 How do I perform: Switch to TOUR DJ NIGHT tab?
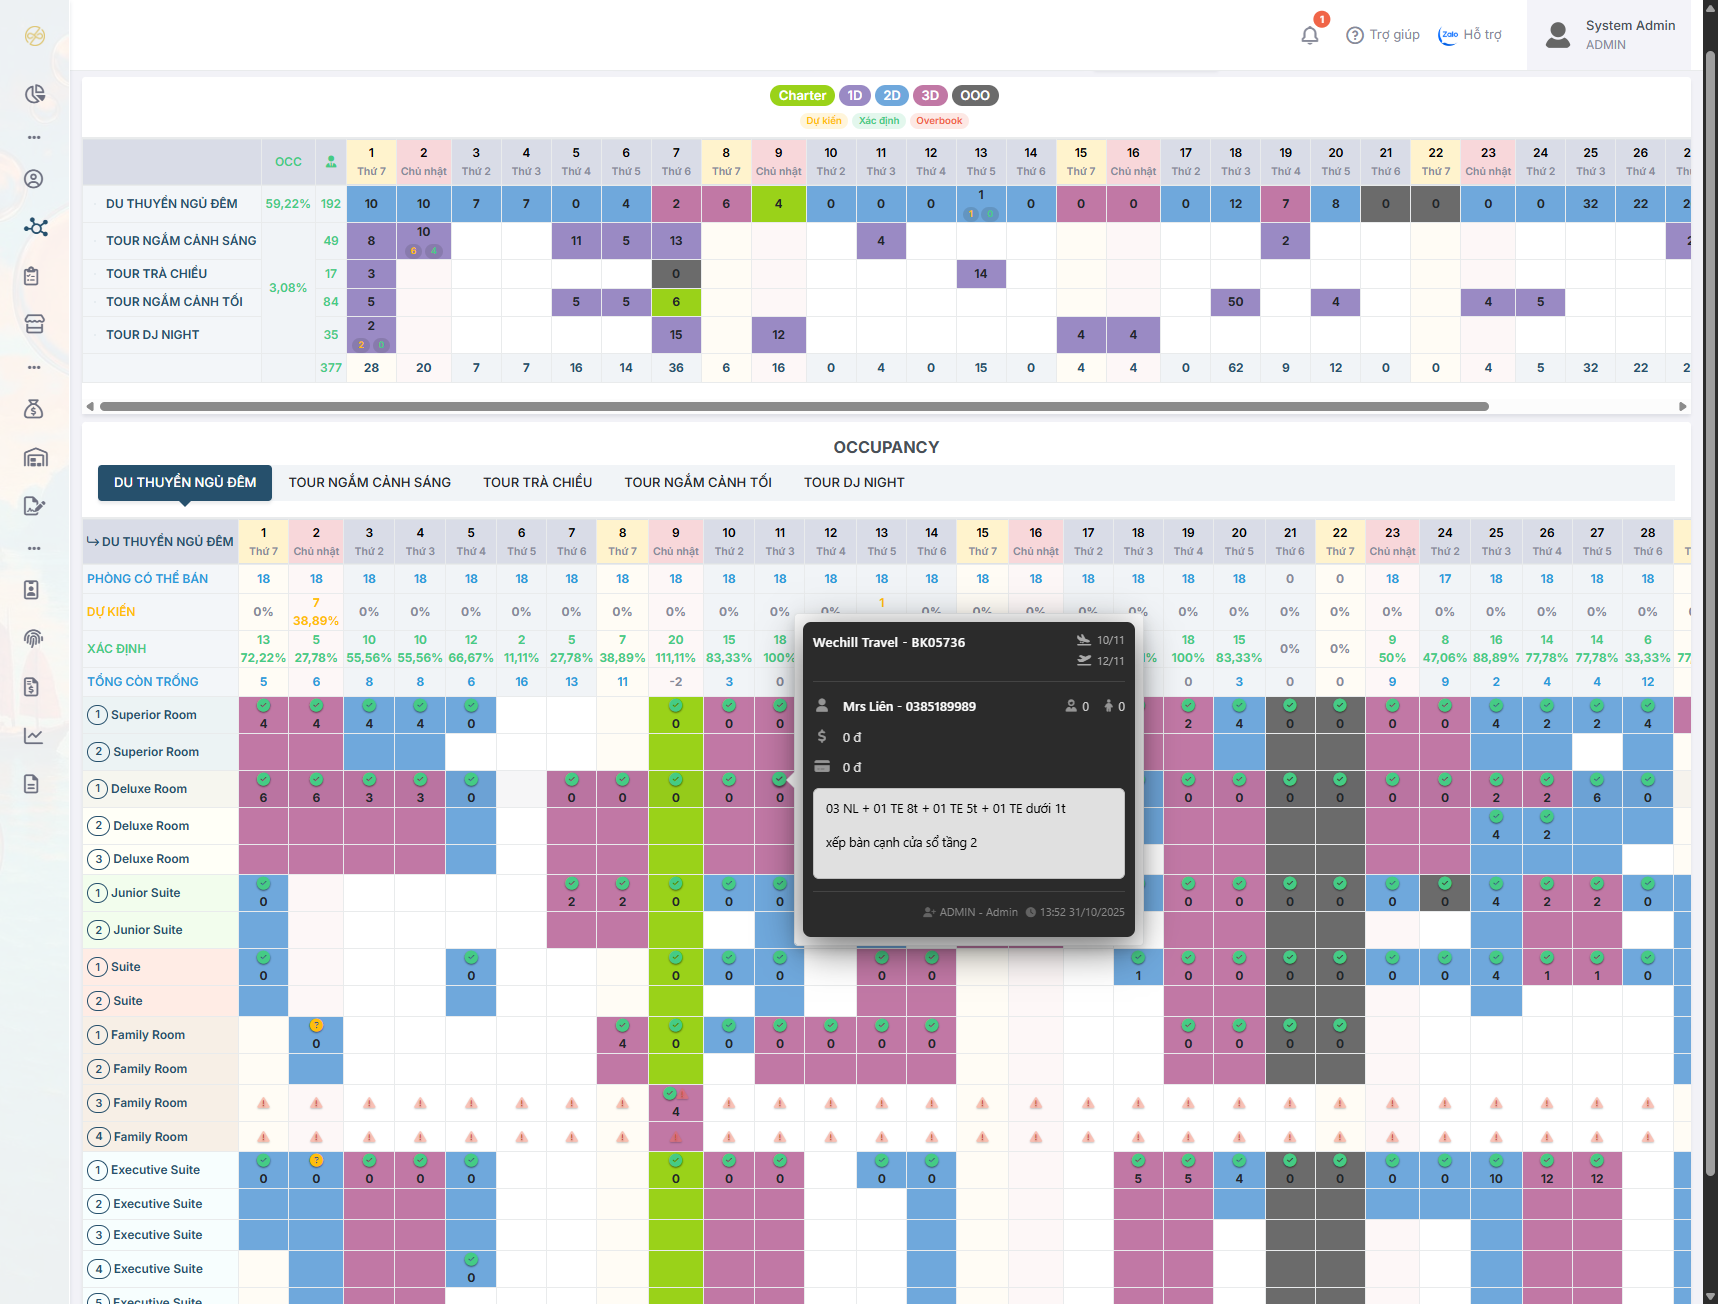pos(853,483)
